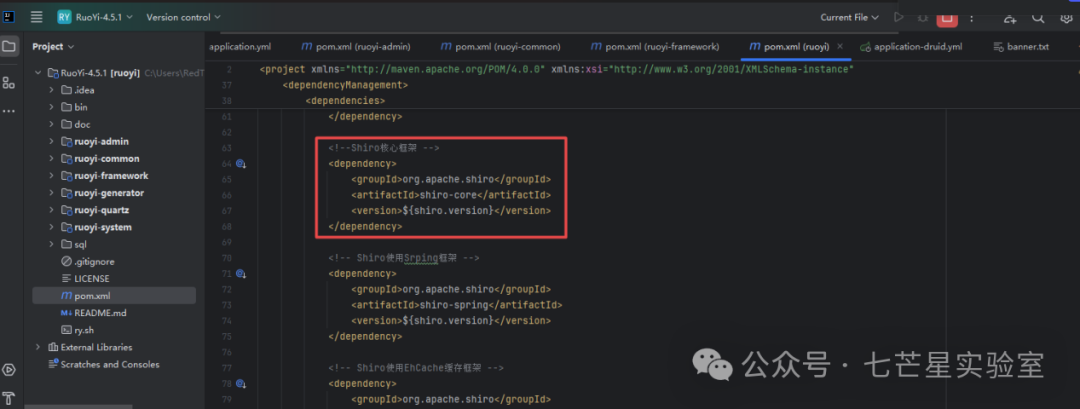This screenshot has width=1080, height=409.
Task: Run the current file
Action: [x=898, y=17]
